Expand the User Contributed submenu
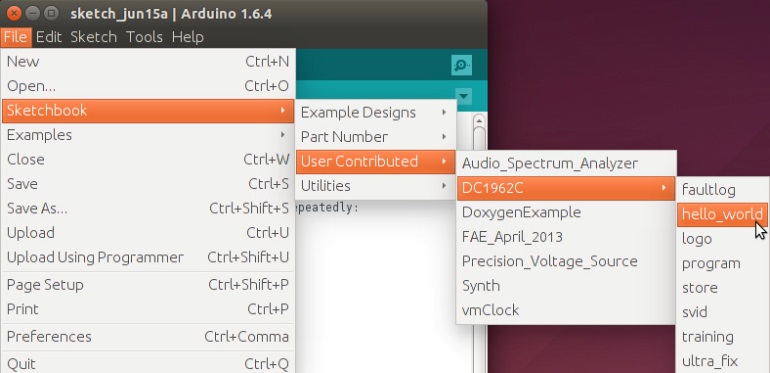This screenshot has width=770, height=373. [x=376, y=161]
